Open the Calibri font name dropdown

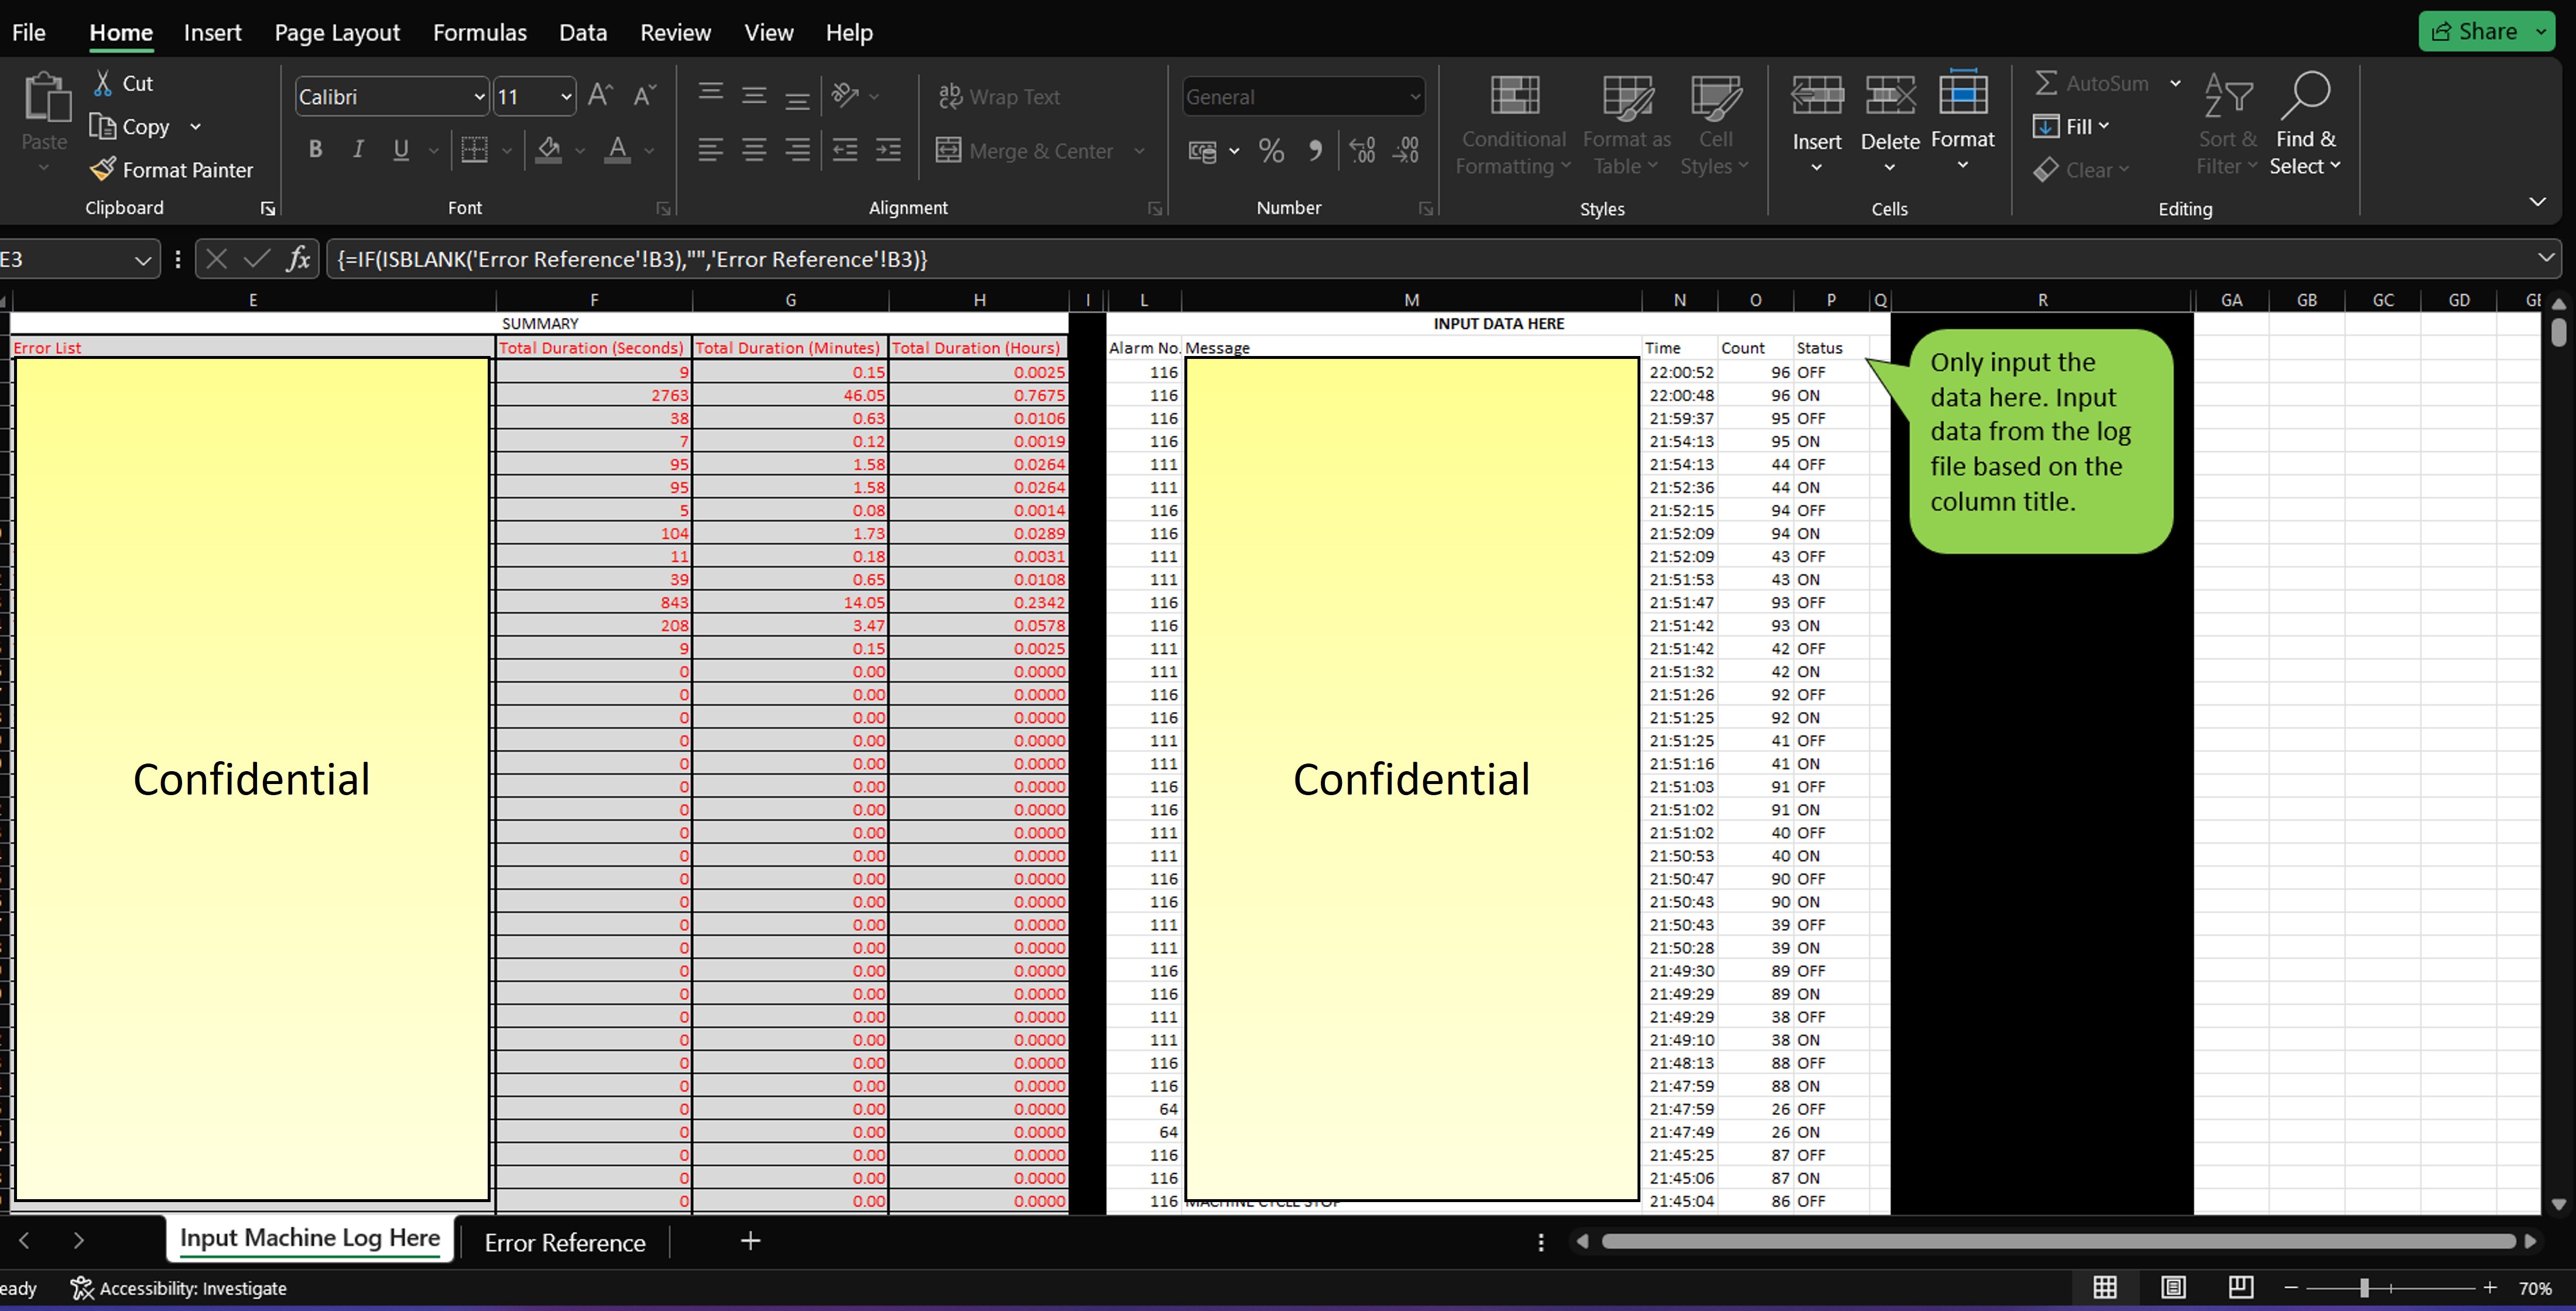[x=479, y=97]
